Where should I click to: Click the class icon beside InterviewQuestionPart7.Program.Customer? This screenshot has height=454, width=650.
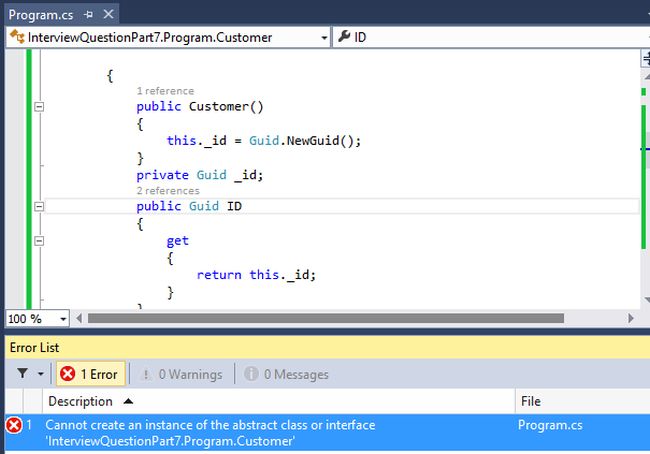17,36
